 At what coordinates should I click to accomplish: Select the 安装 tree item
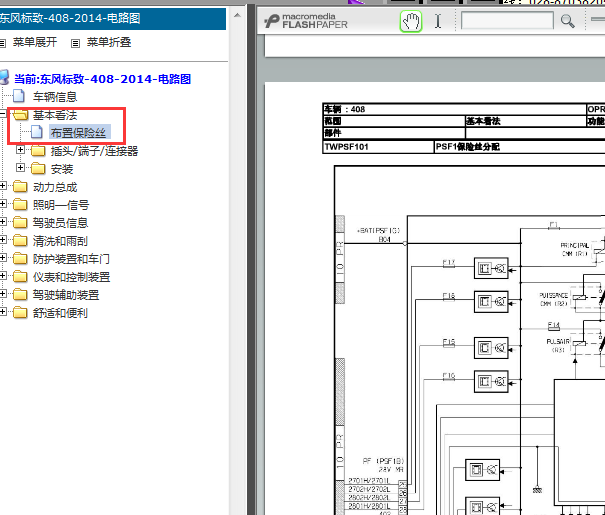(x=62, y=169)
